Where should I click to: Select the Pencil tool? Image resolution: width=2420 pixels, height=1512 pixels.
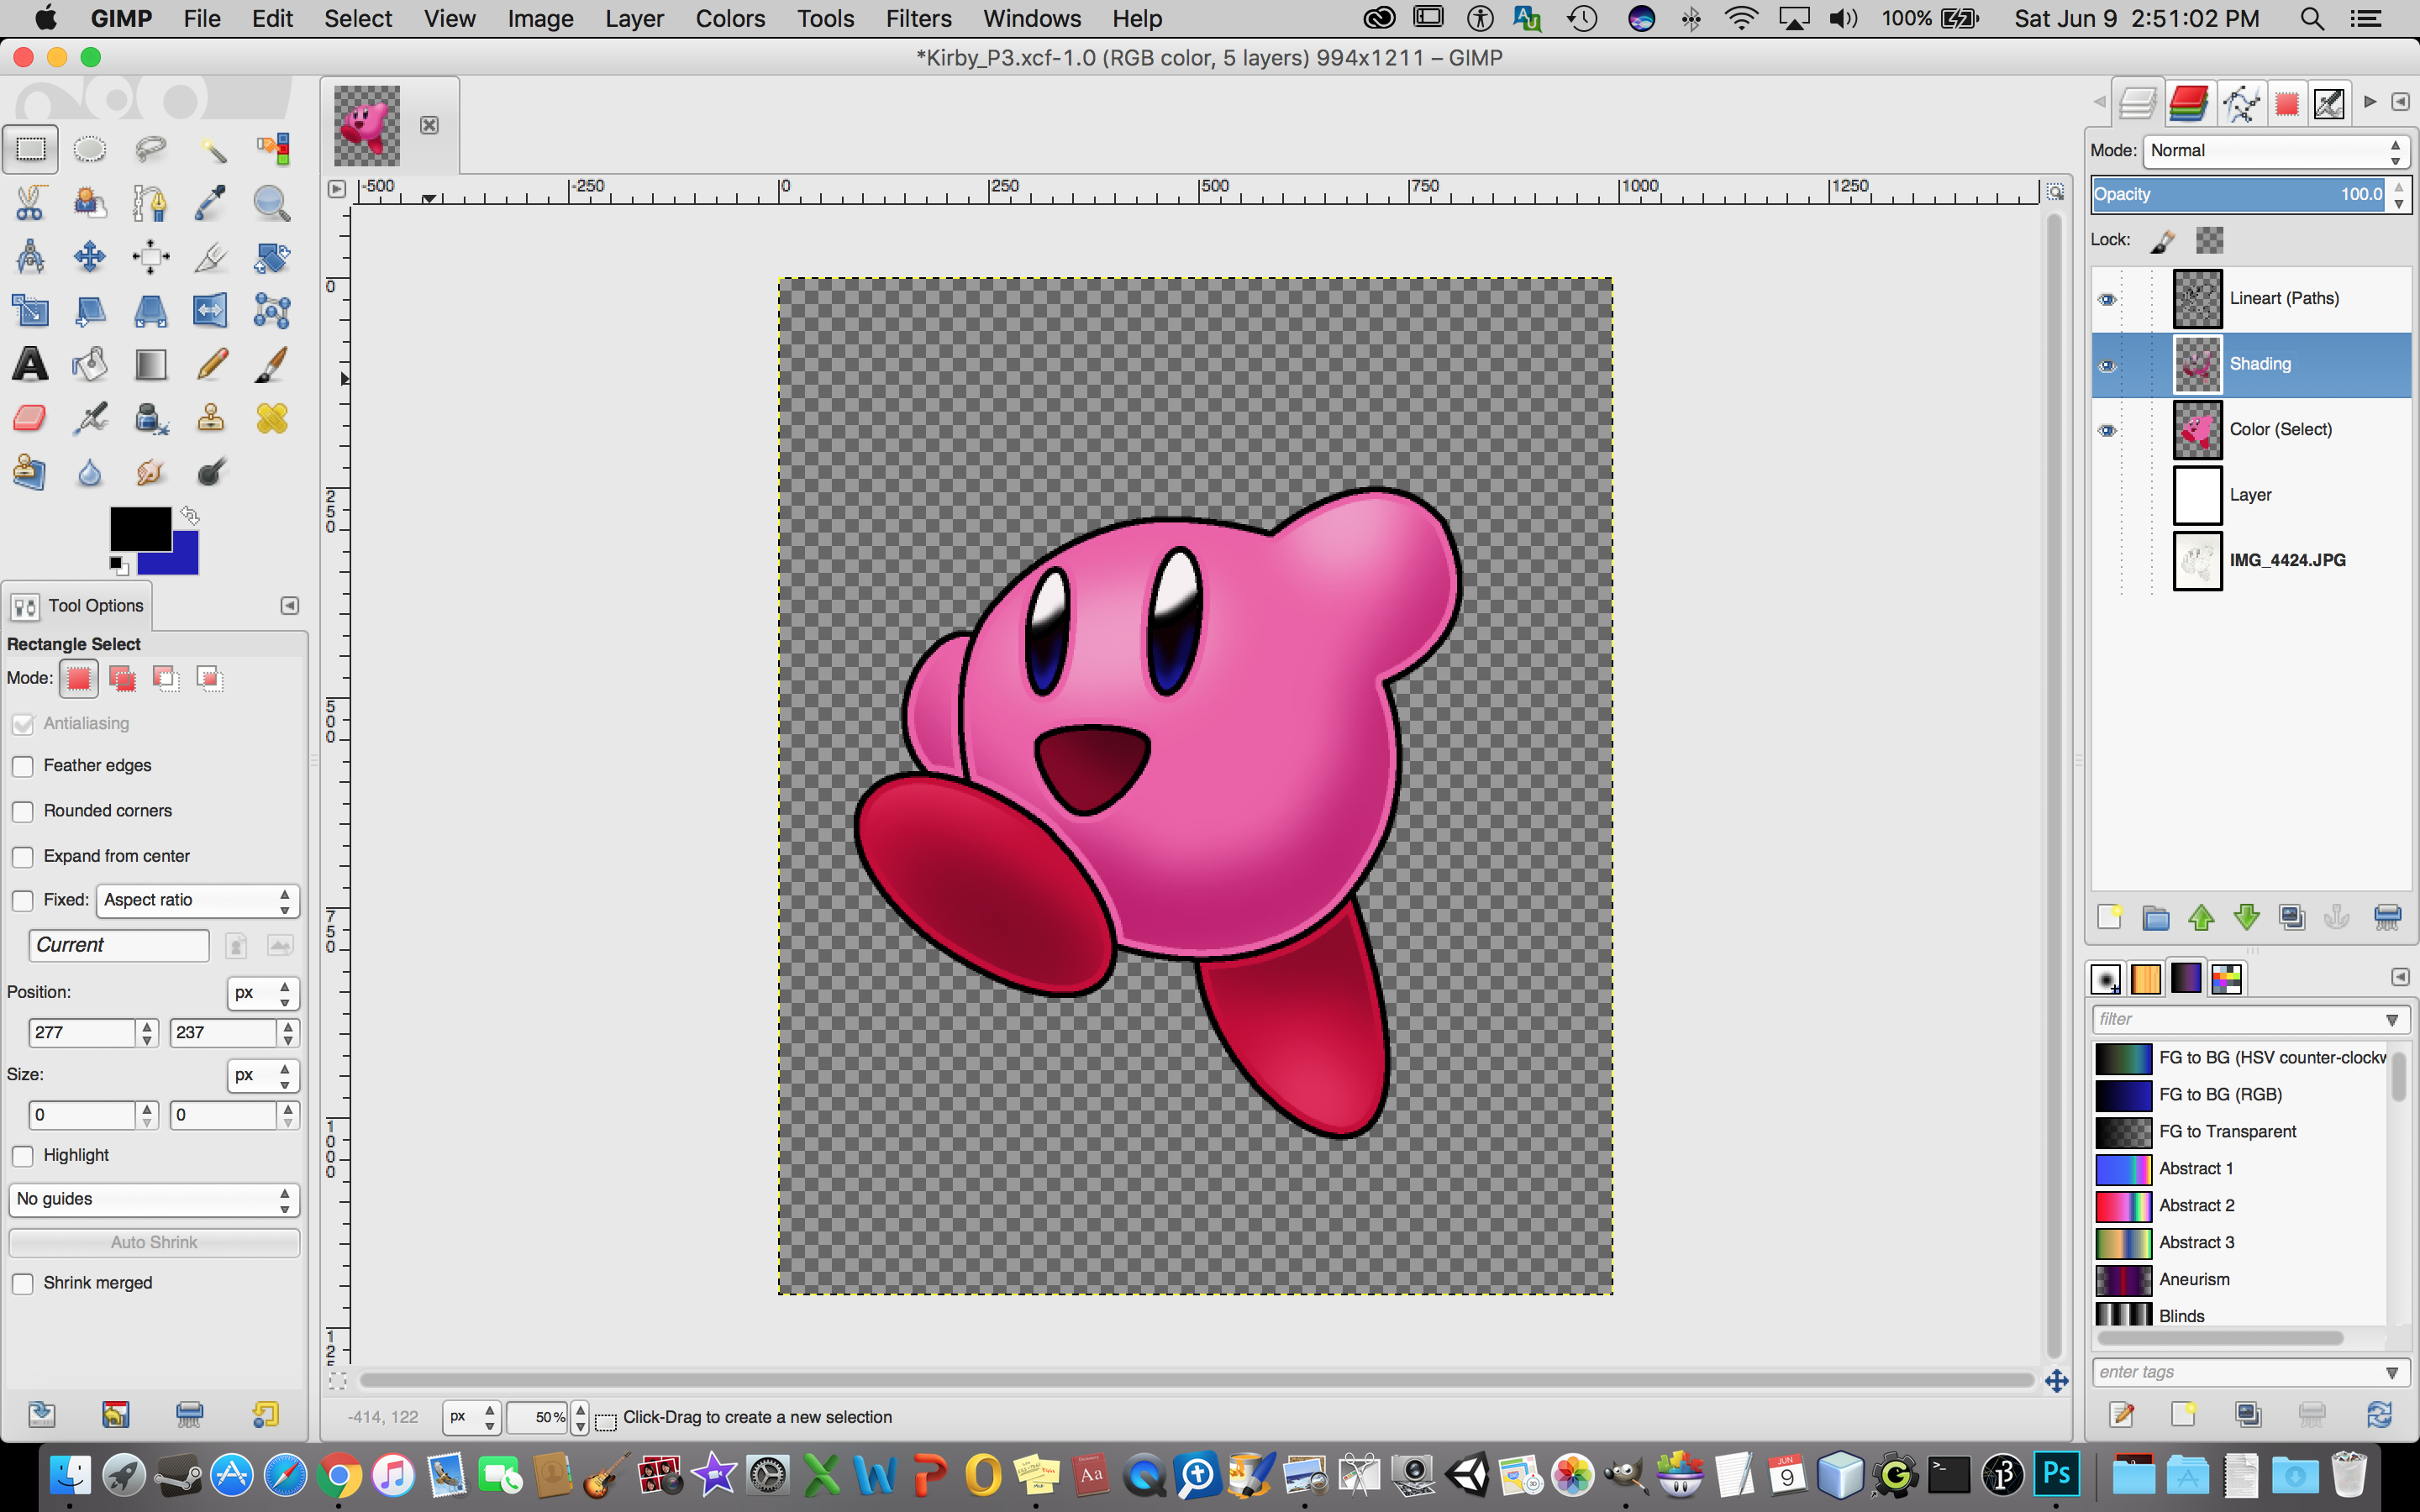tap(211, 364)
